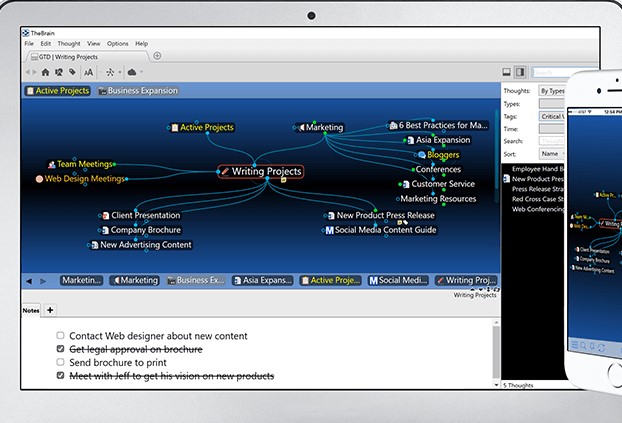Image resolution: width=622 pixels, height=423 pixels.
Task: Open Business Ex... in the history bar
Action: pos(196,281)
